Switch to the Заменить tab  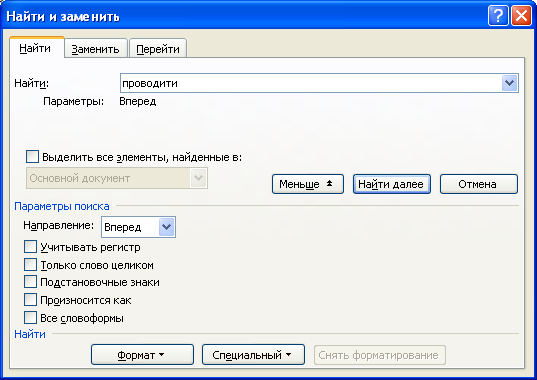(x=96, y=49)
